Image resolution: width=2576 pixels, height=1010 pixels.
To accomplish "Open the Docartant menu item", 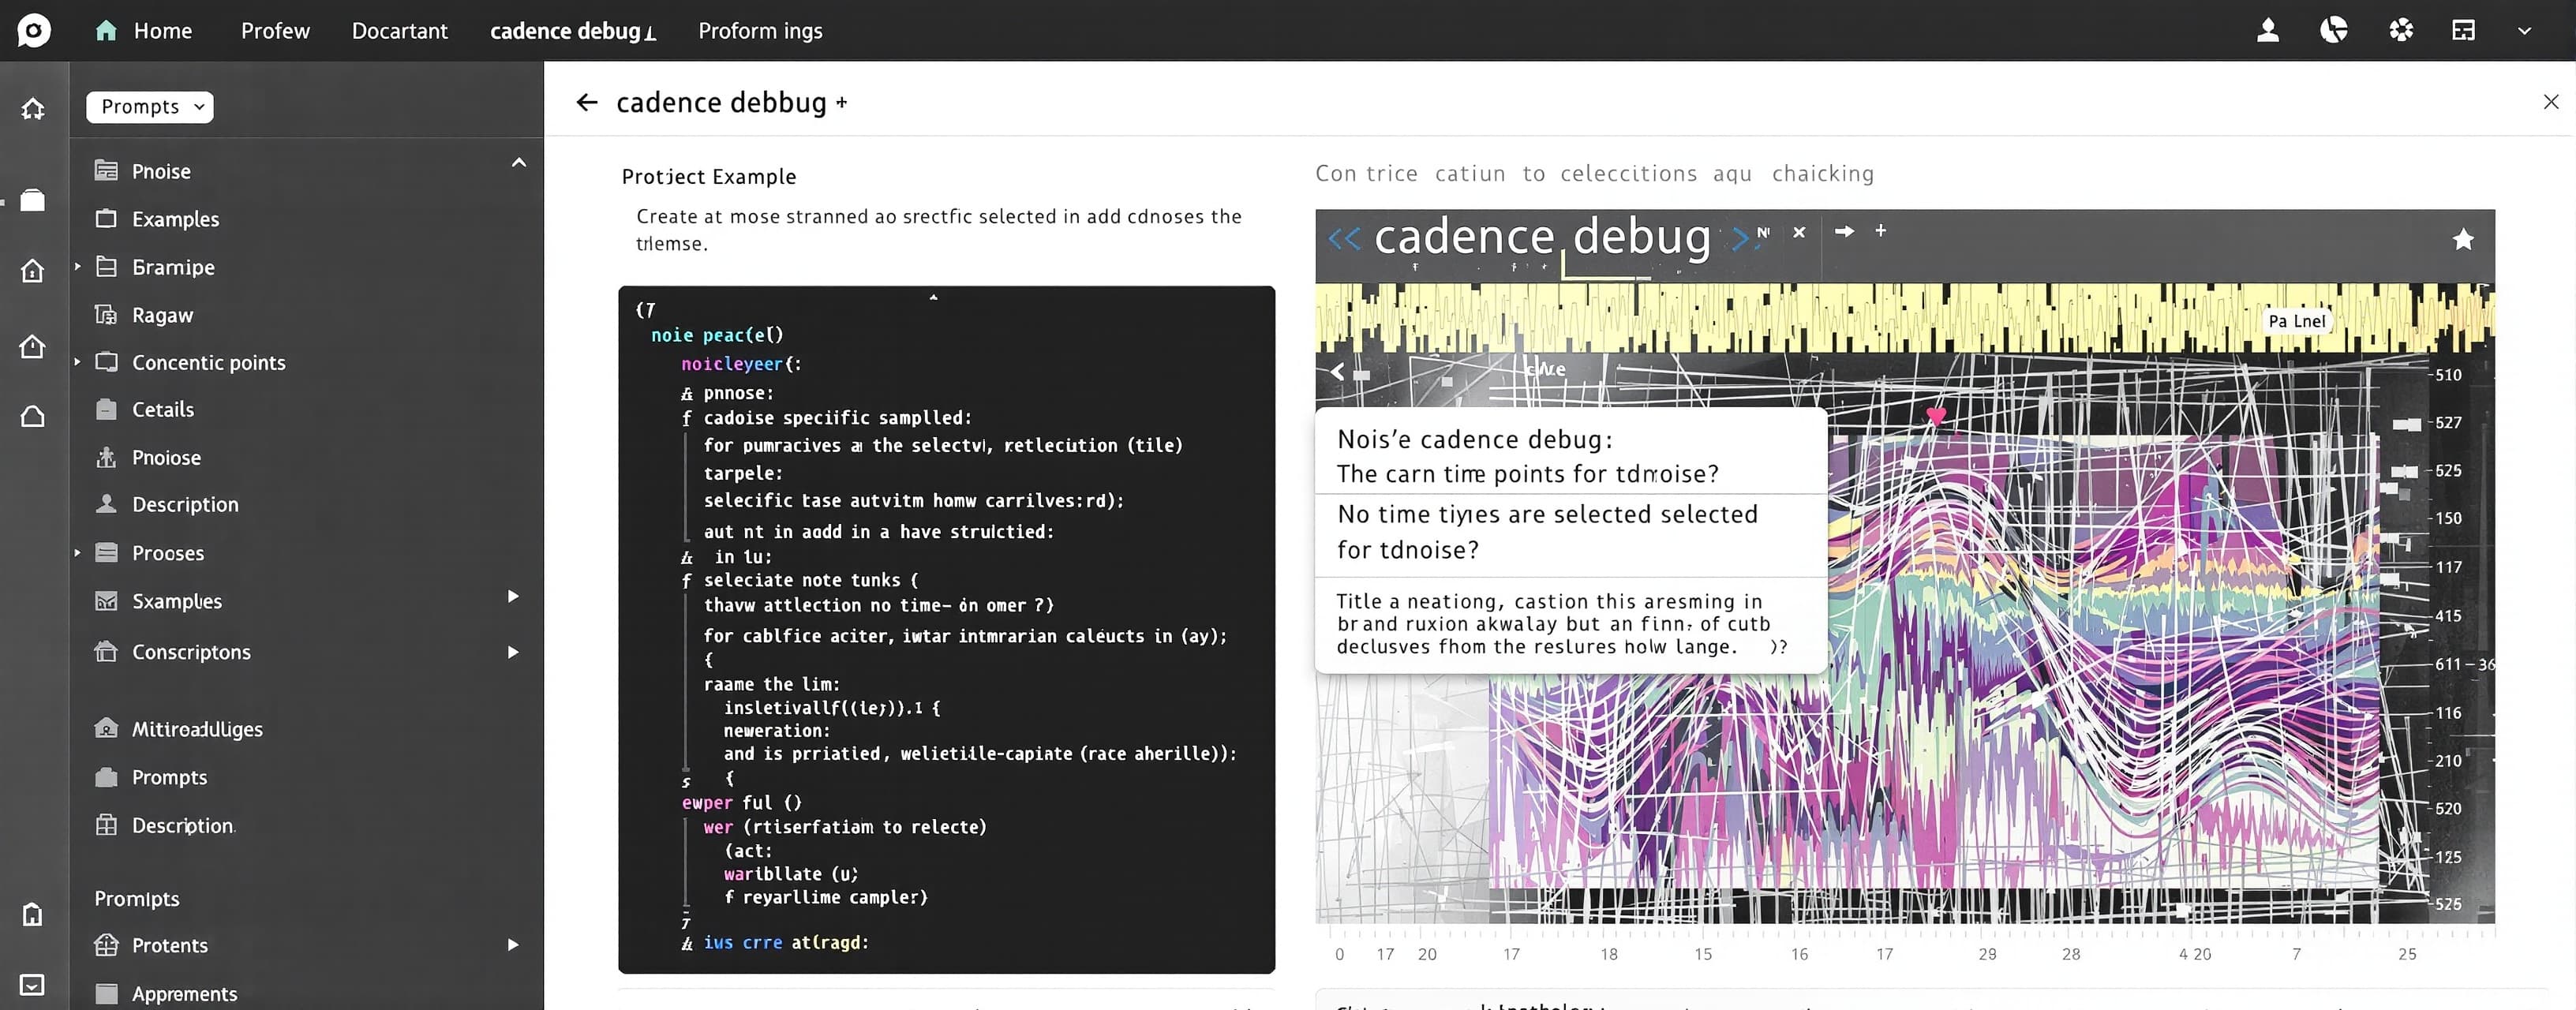I will pos(399,31).
